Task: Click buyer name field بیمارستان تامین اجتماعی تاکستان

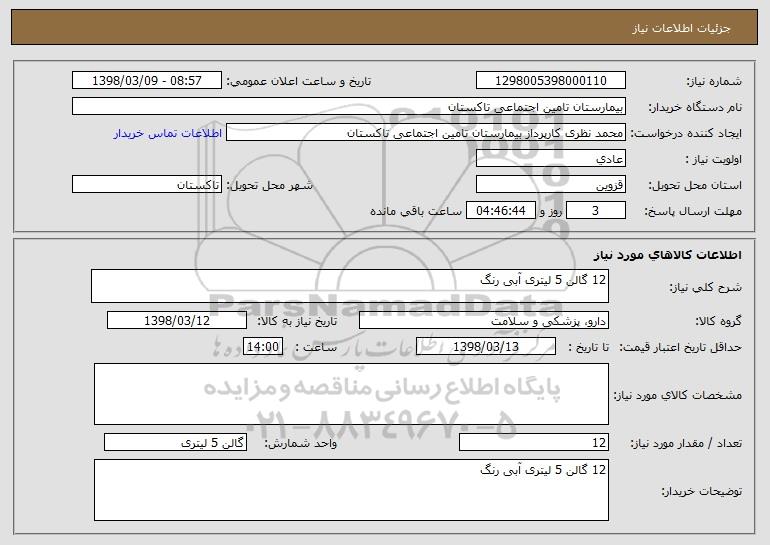Action: pyautogui.click(x=349, y=107)
